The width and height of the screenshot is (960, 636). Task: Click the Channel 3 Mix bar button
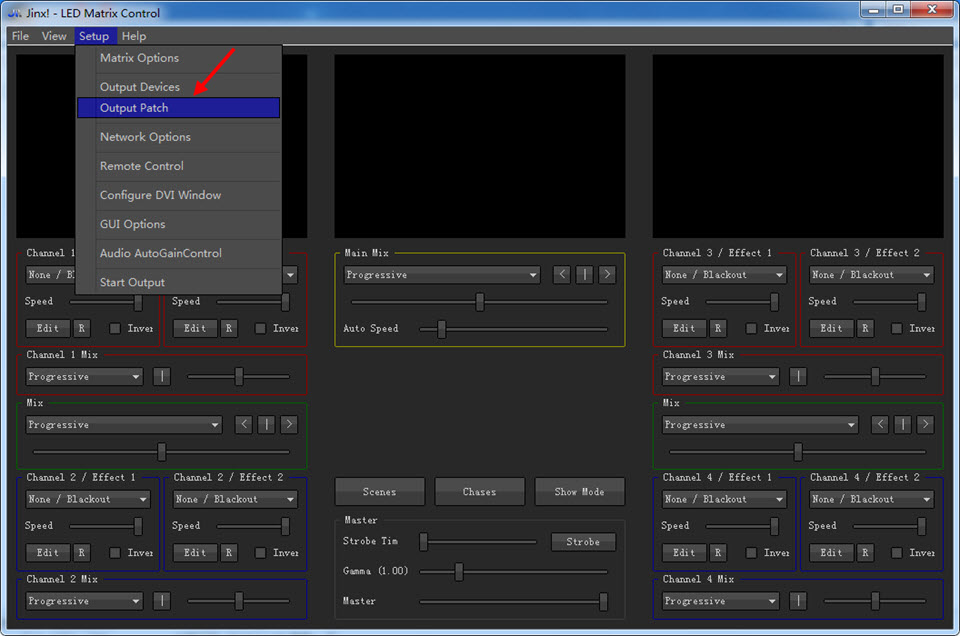tap(798, 376)
